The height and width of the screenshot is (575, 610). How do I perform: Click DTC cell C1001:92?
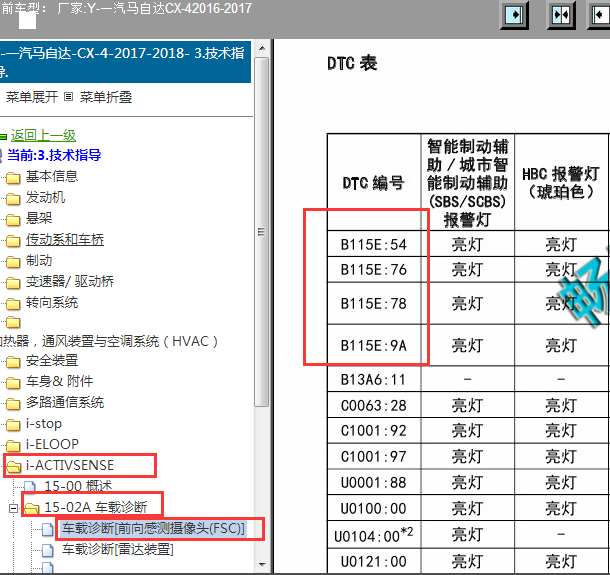pyautogui.click(x=374, y=431)
